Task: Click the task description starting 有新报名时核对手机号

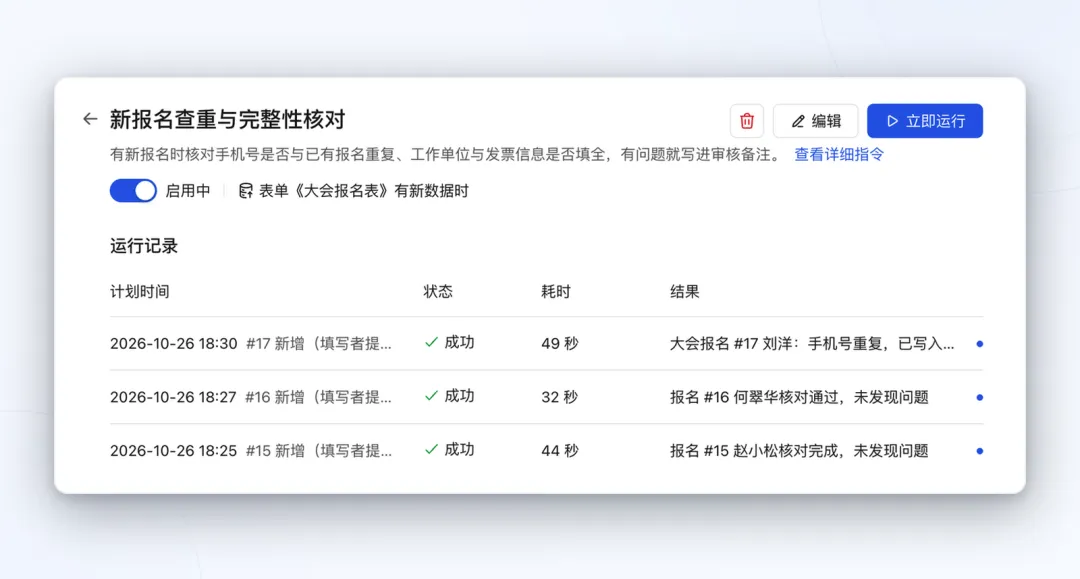Action: click(x=446, y=154)
